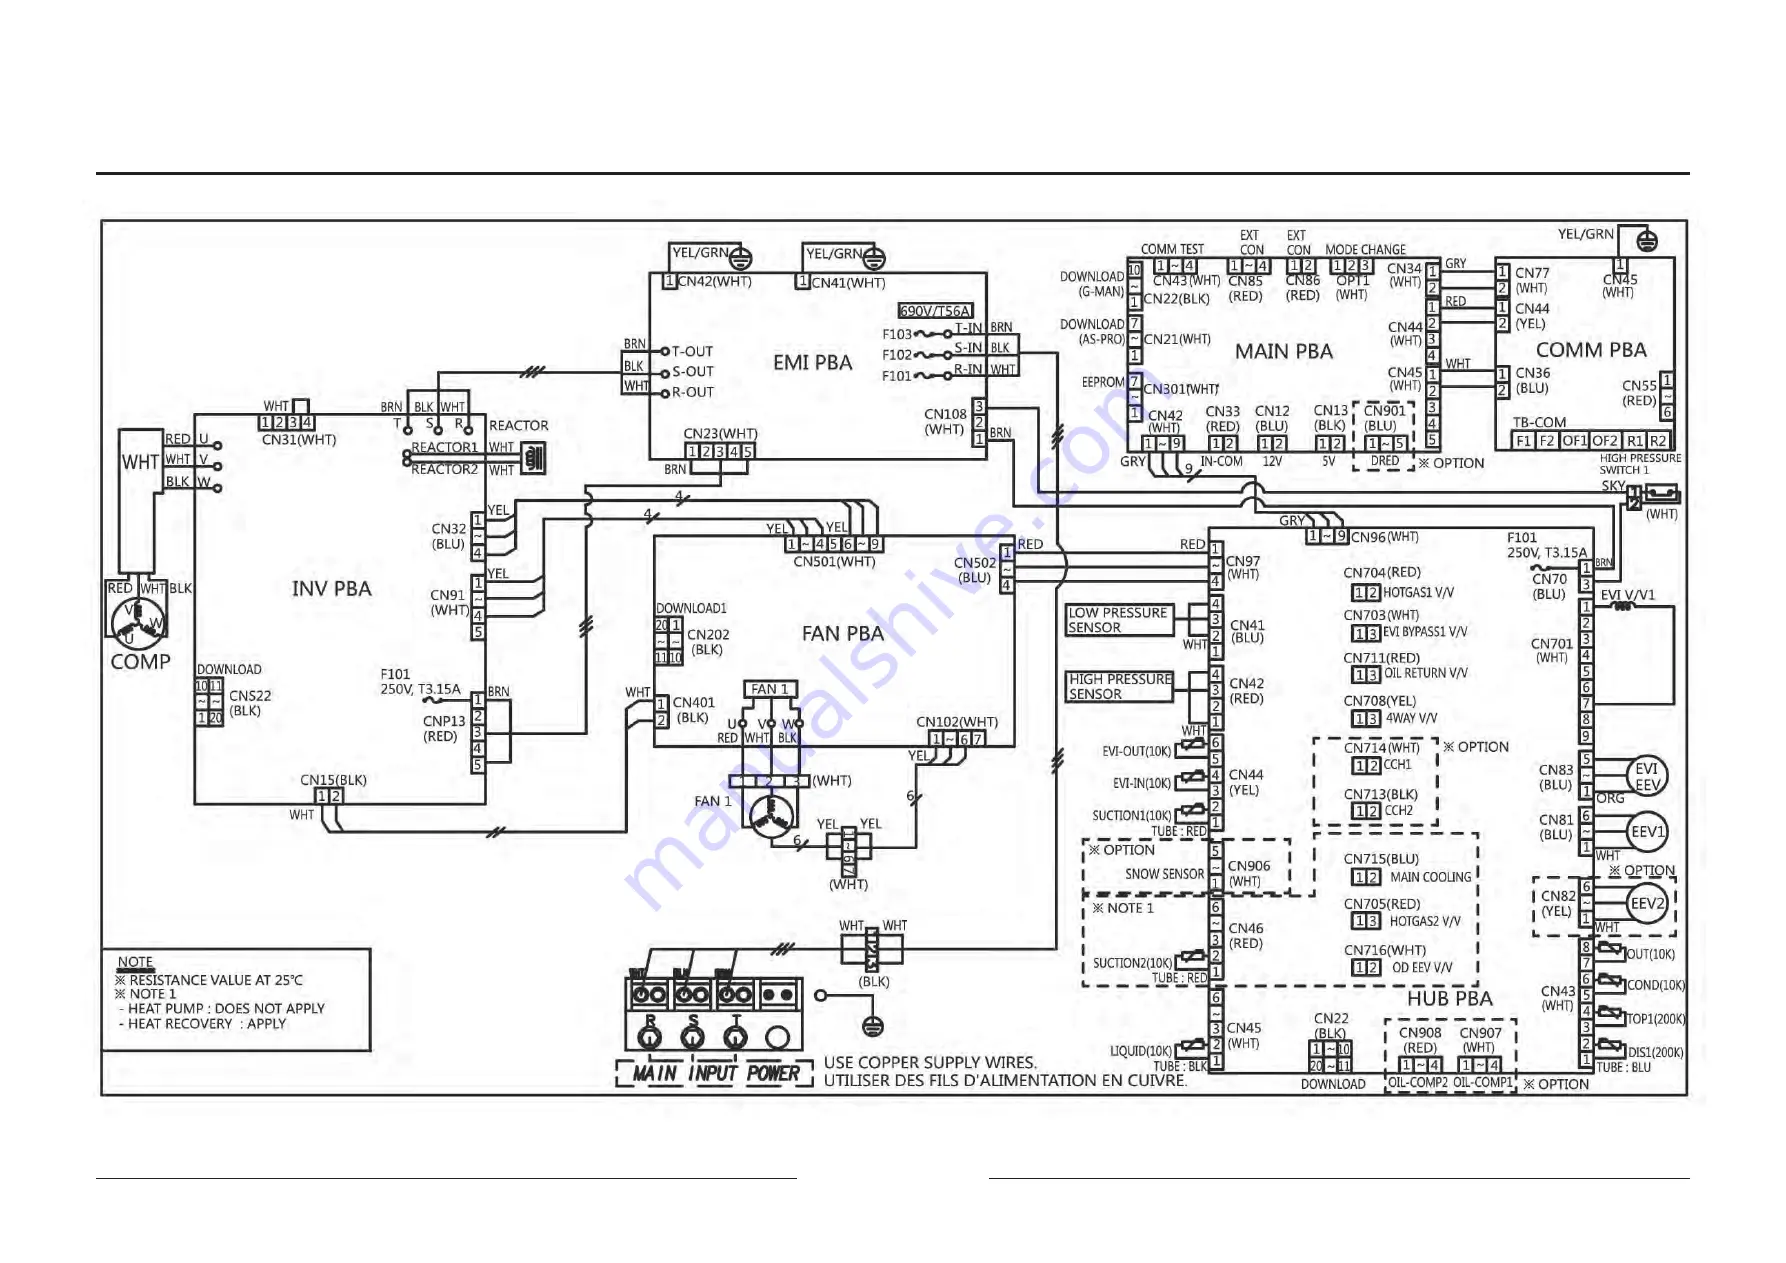Click the CN501(WHT) connector label
This screenshot has height=1263, width=1786.
(x=834, y=562)
